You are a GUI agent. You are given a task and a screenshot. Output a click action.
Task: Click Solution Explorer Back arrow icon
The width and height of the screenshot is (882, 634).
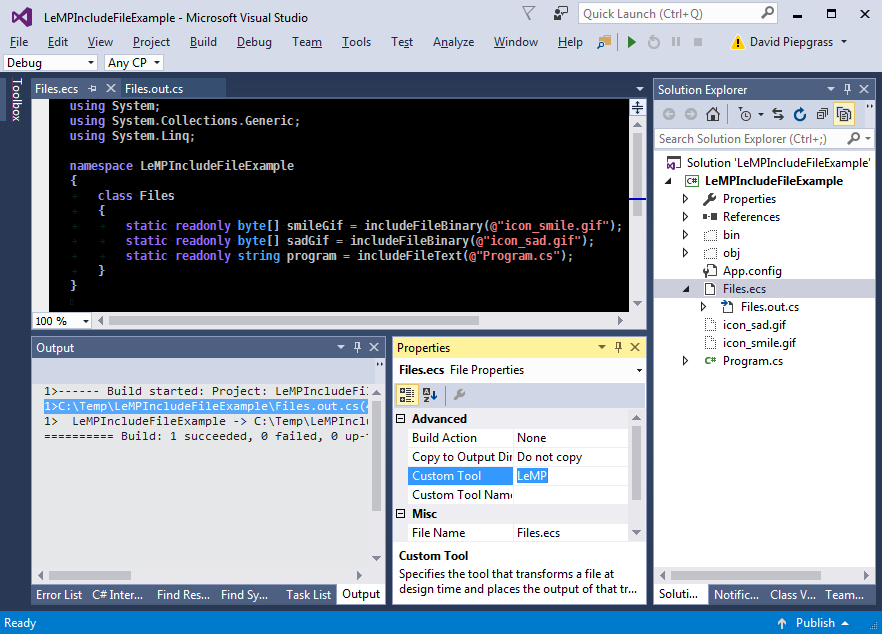coord(669,115)
